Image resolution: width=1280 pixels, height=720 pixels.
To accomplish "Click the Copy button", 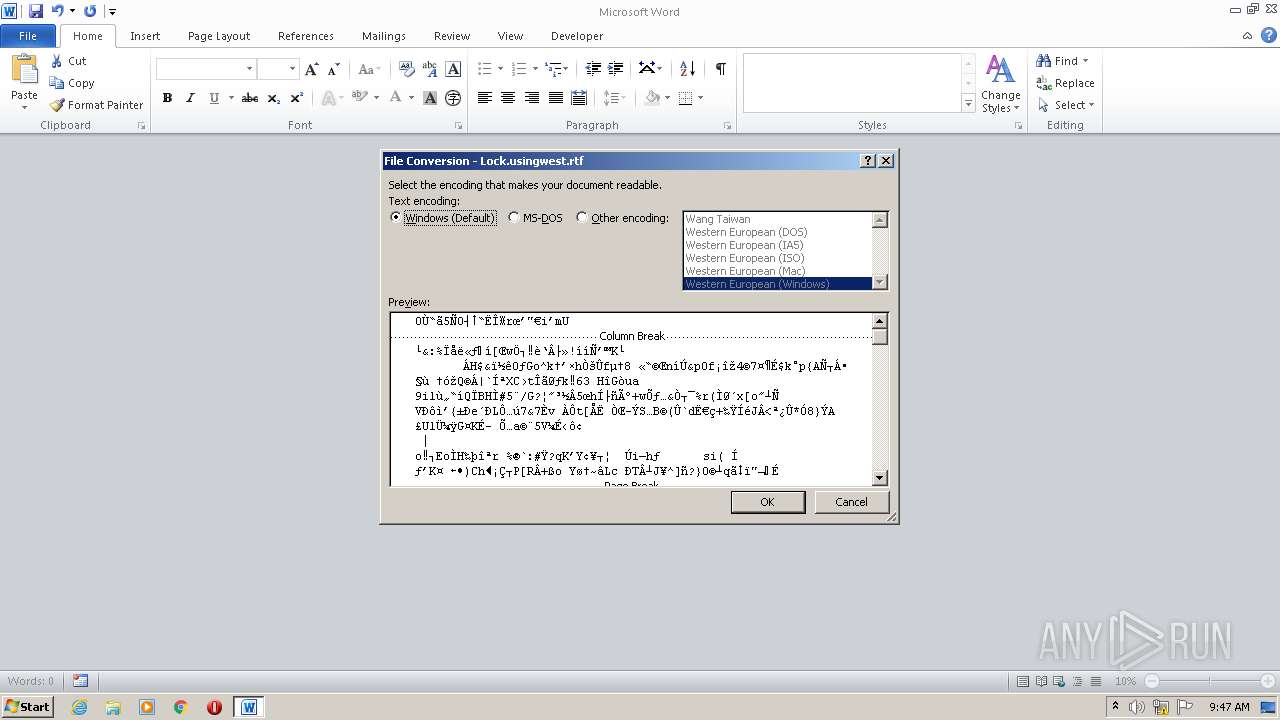I will [72, 83].
